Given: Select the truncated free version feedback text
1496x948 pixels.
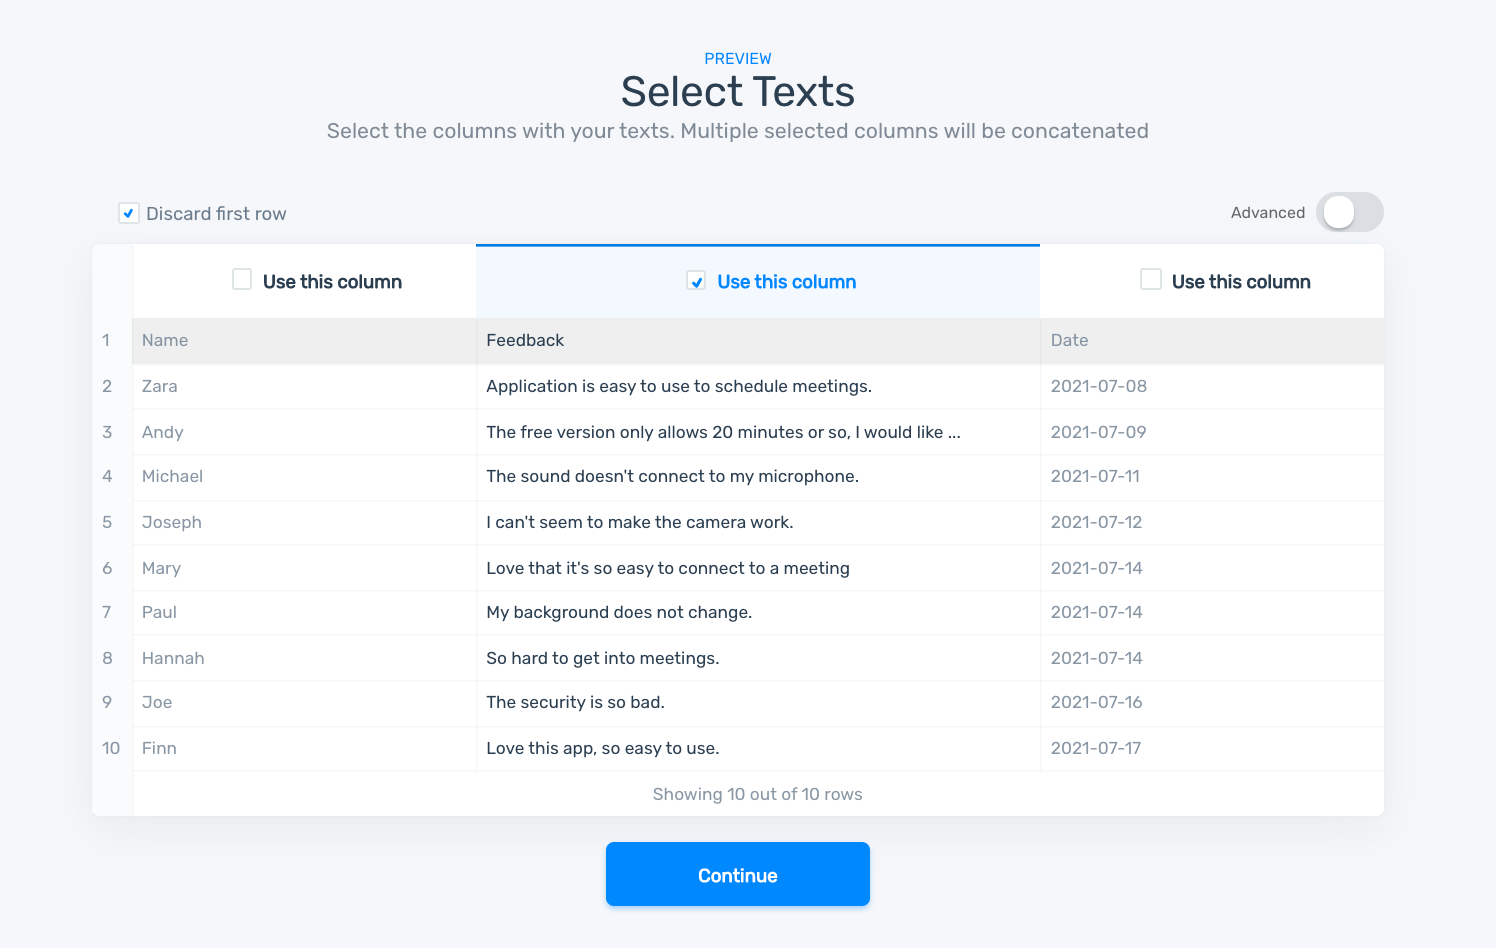Looking at the screenshot, I should click(722, 432).
